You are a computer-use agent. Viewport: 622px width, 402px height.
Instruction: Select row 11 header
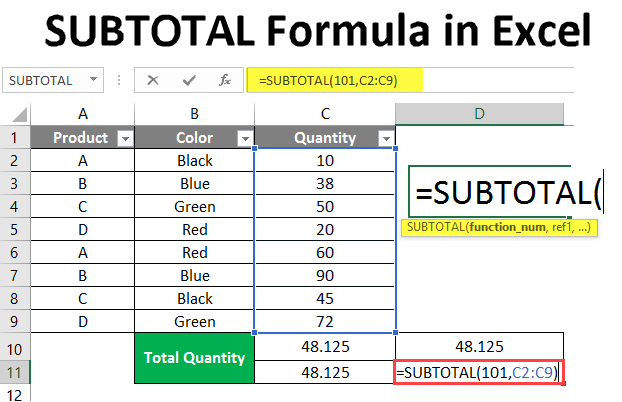[15, 372]
